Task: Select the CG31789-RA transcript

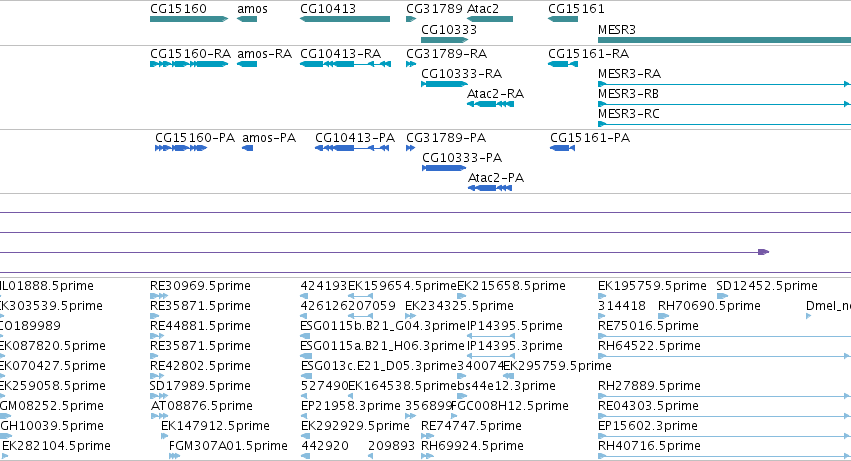Action: 447,54
